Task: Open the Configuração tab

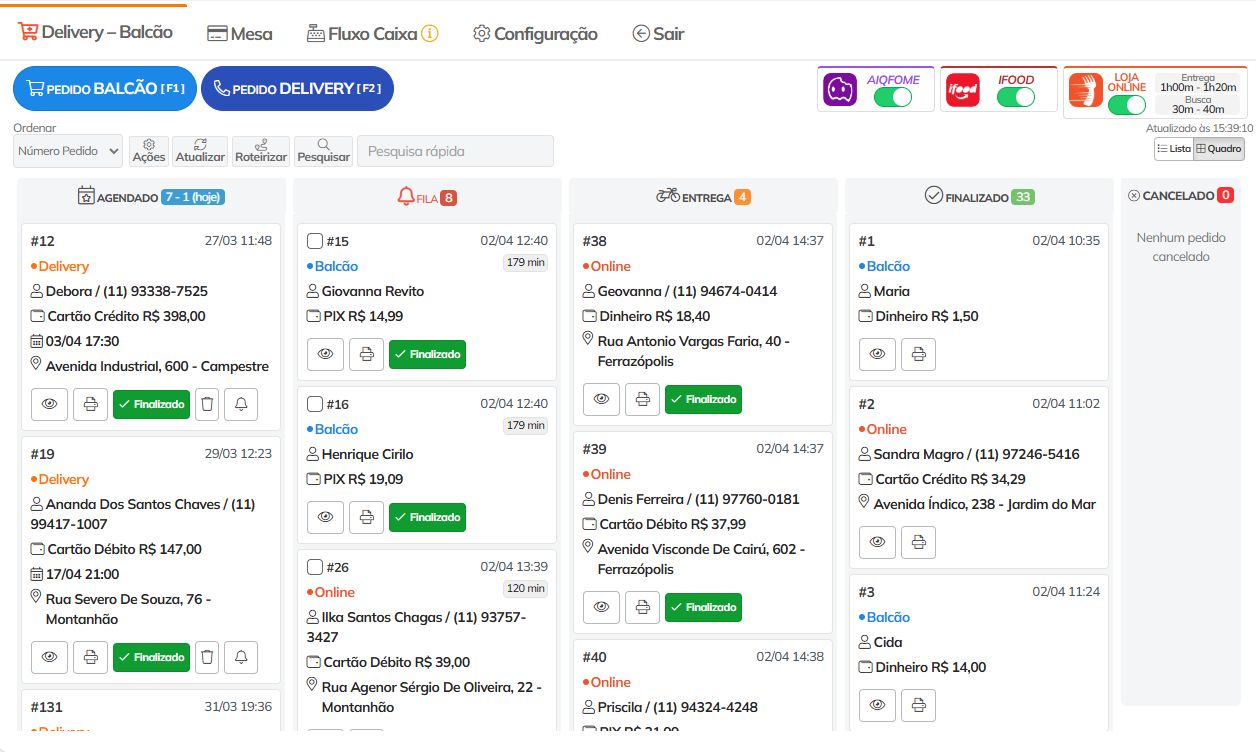Action: (535, 34)
